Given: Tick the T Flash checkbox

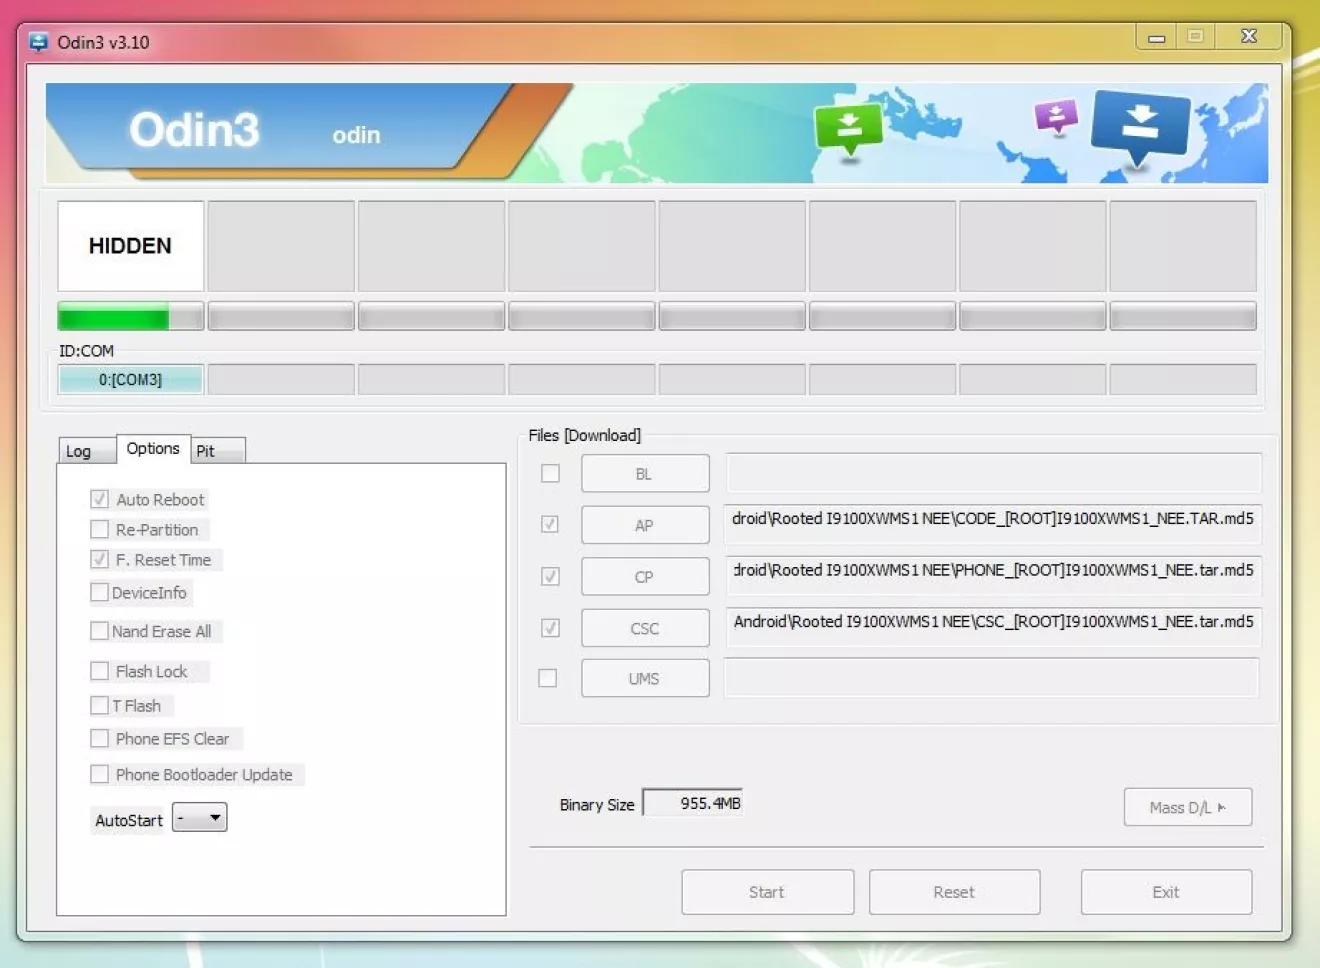Looking at the screenshot, I should [99, 705].
